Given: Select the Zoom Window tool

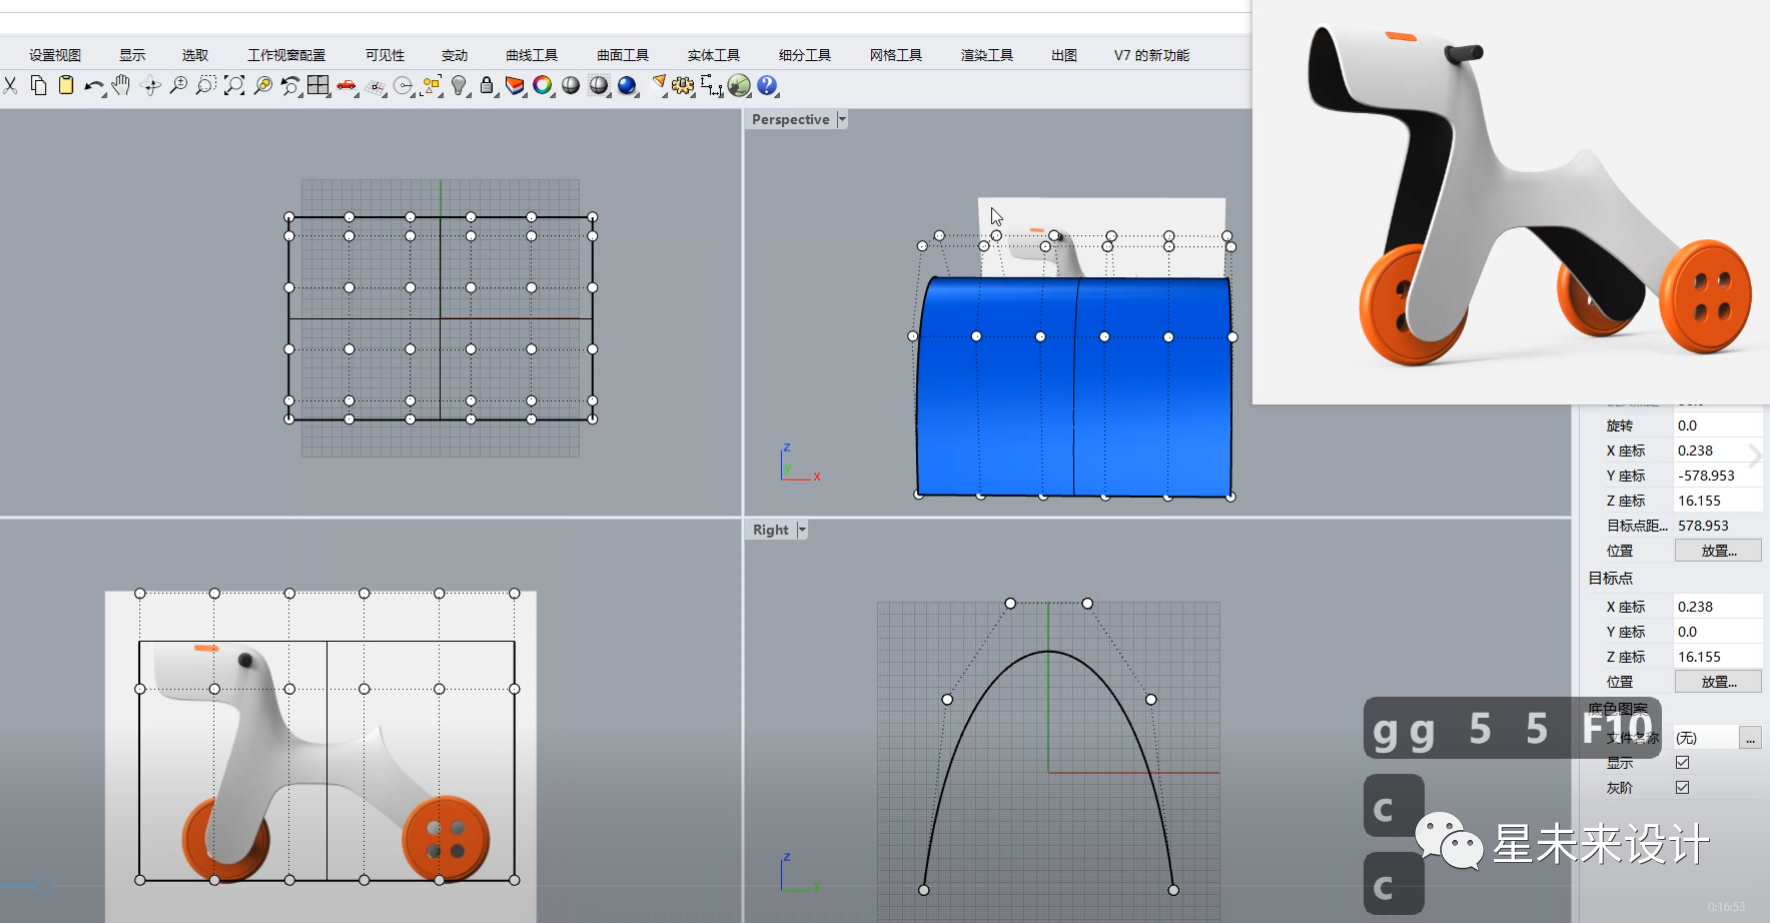Looking at the screenshot, I should [206, 86].
